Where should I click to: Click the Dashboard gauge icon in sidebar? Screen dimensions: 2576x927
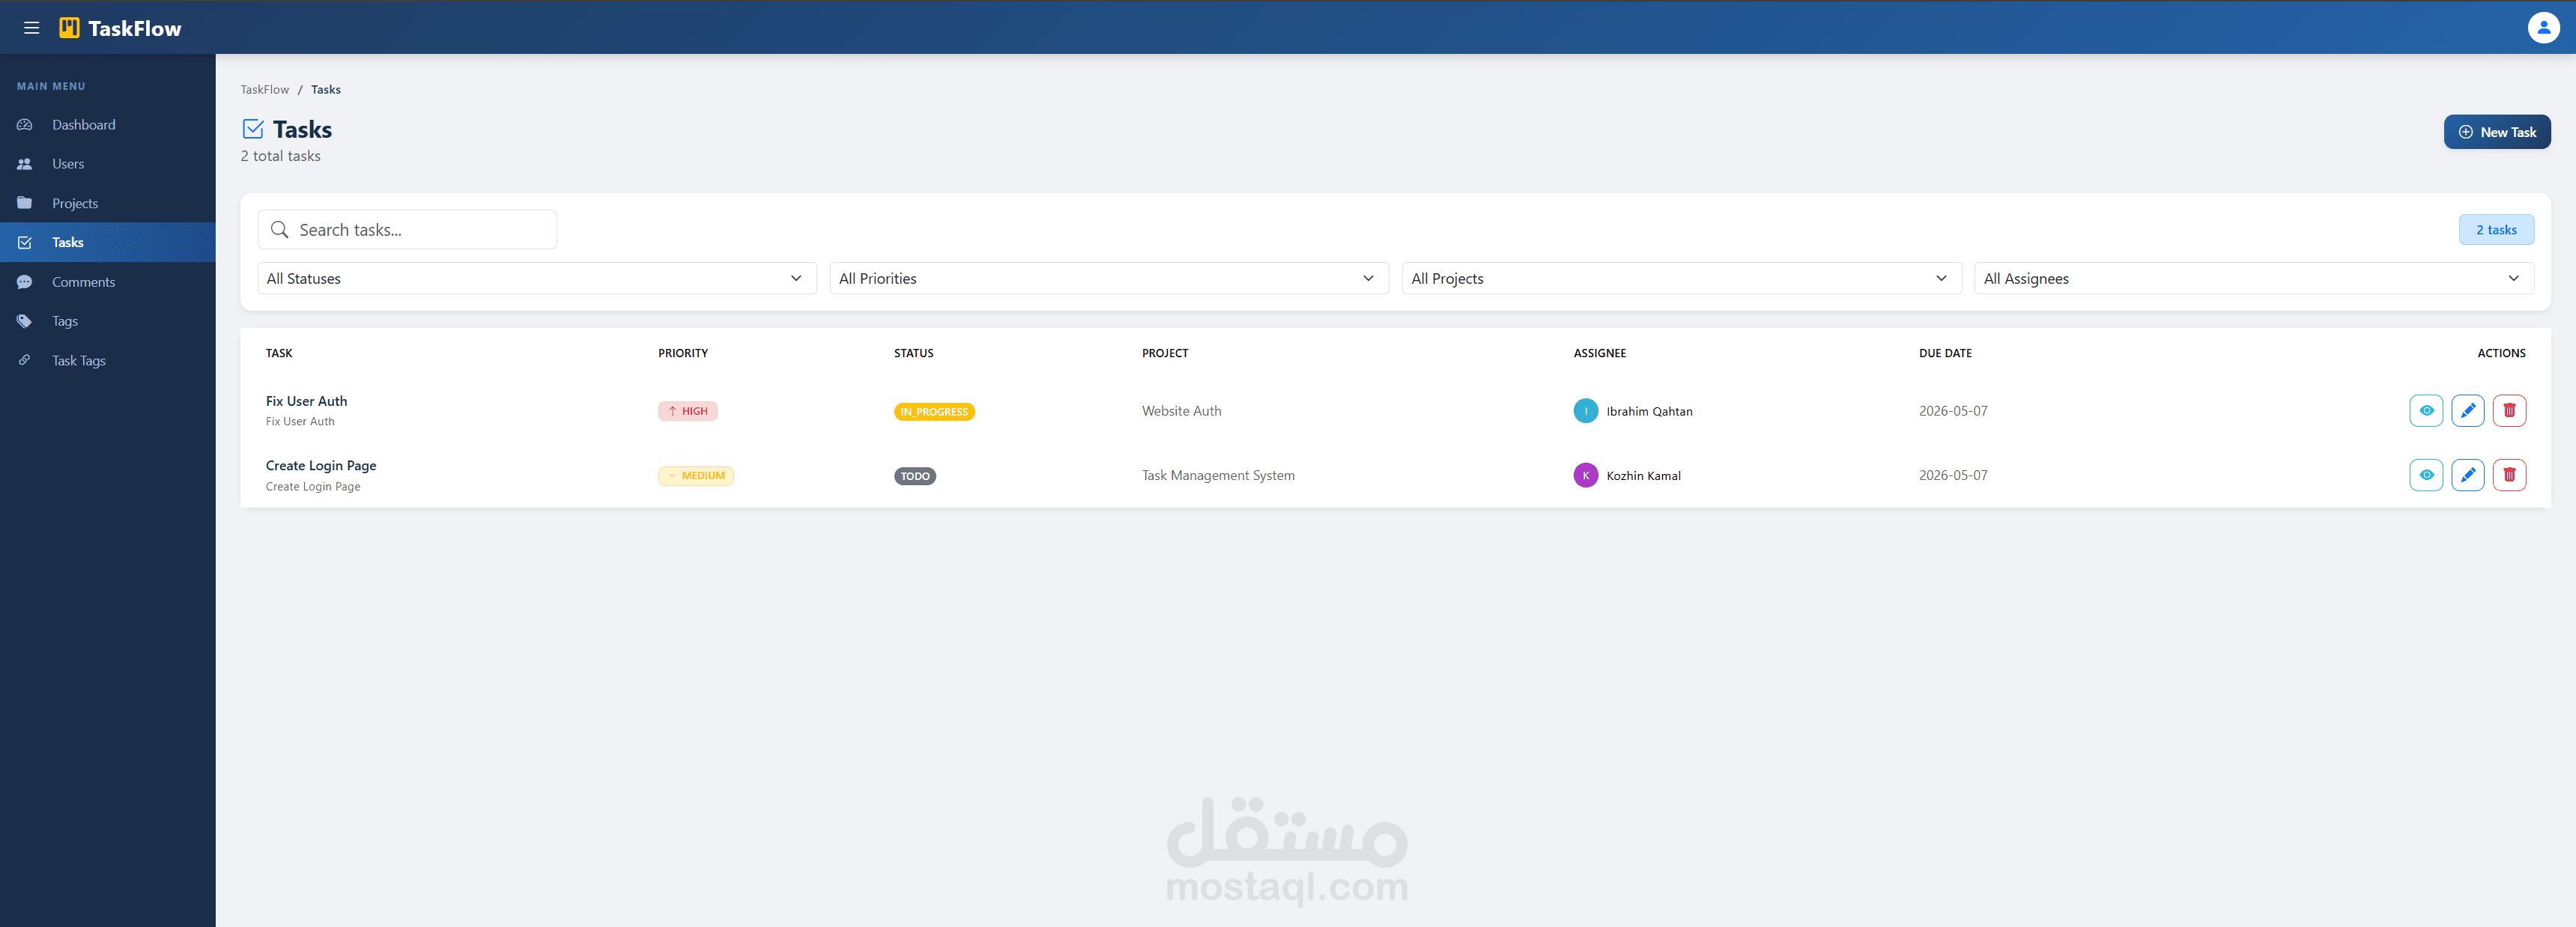tap(25, 125)
